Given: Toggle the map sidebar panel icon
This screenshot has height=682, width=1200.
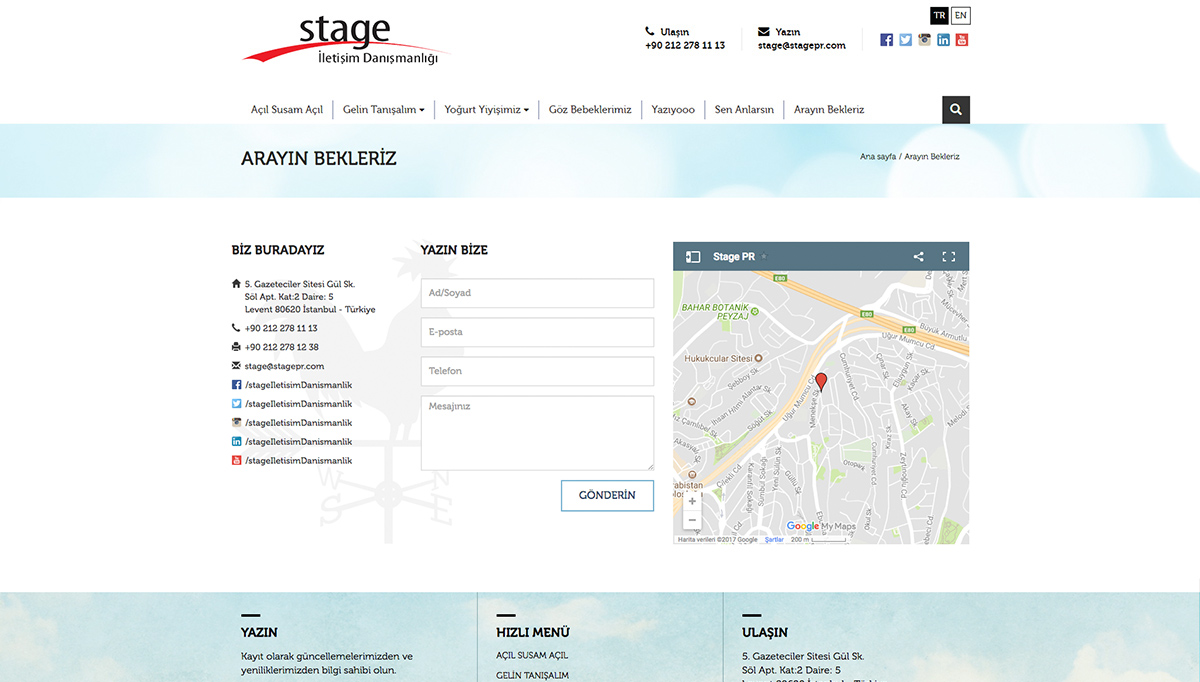Looking at the screenshot, I should click(x=692, y=257).
